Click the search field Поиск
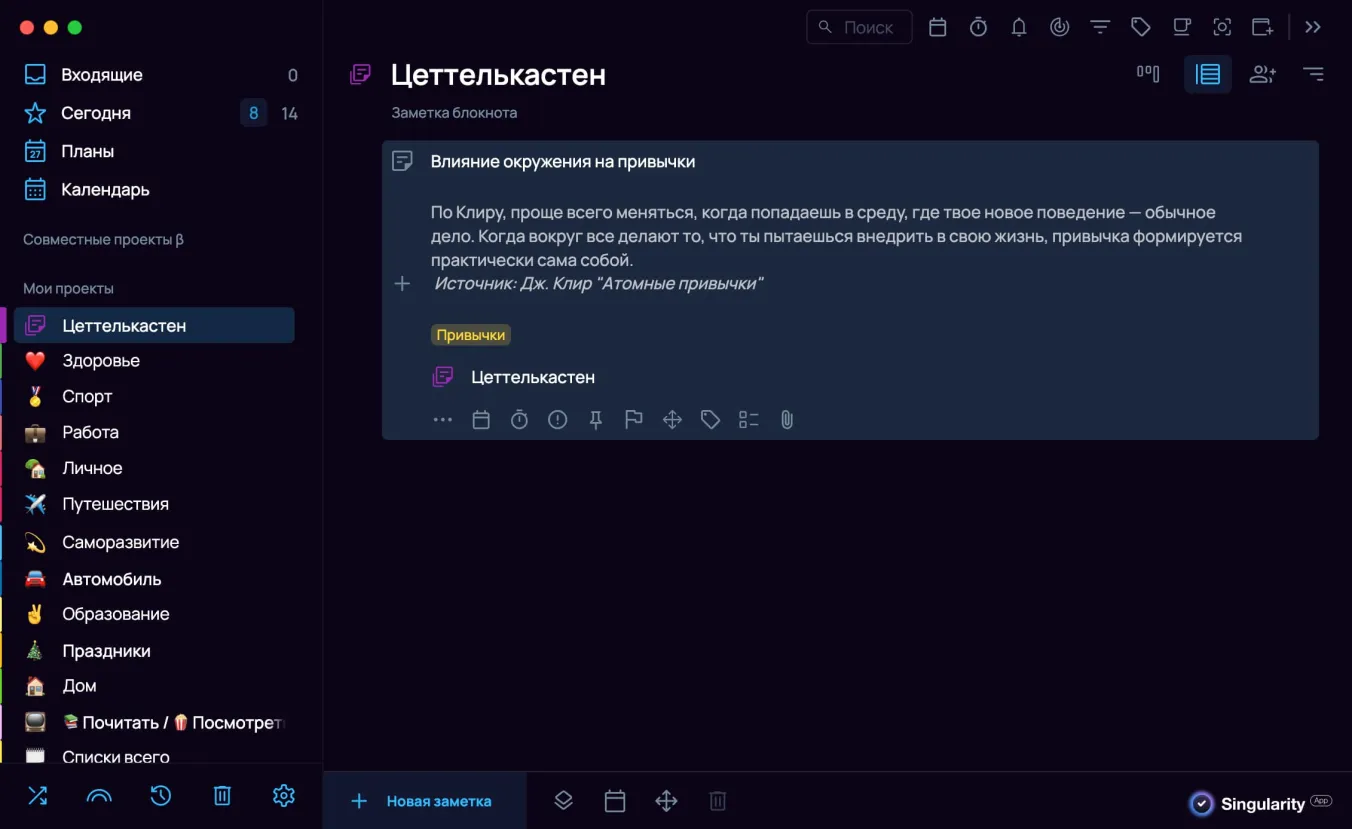 (x=859, y=27)
